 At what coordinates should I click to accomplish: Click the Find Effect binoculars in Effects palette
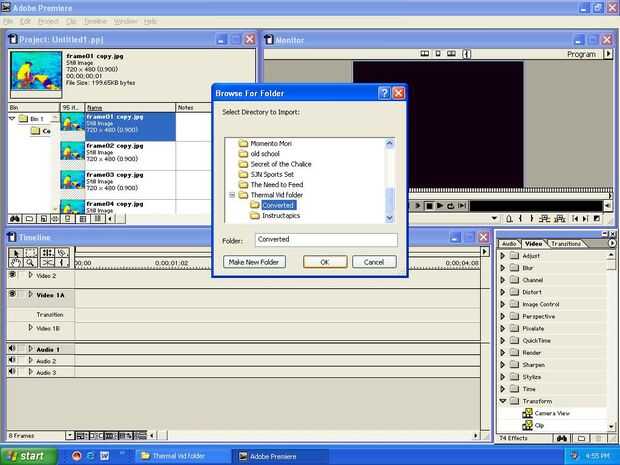[561, 438]
